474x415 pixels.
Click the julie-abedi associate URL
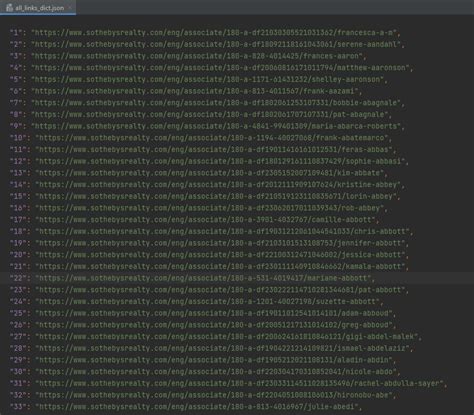198,406
